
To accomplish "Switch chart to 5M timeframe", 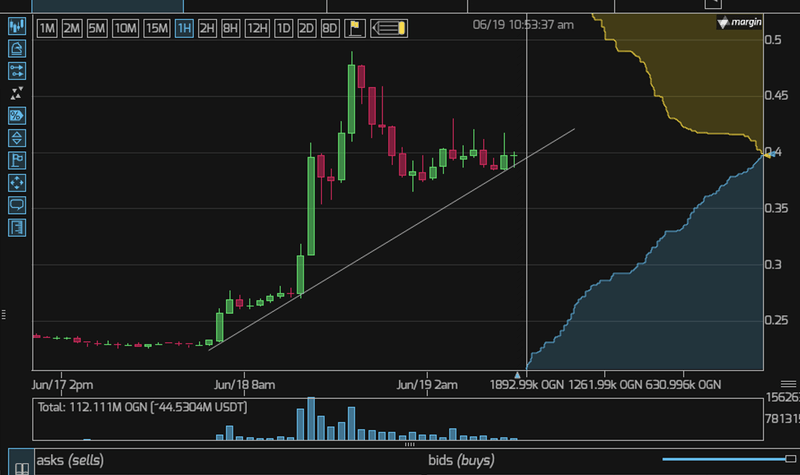I will (x=96, y=28).
